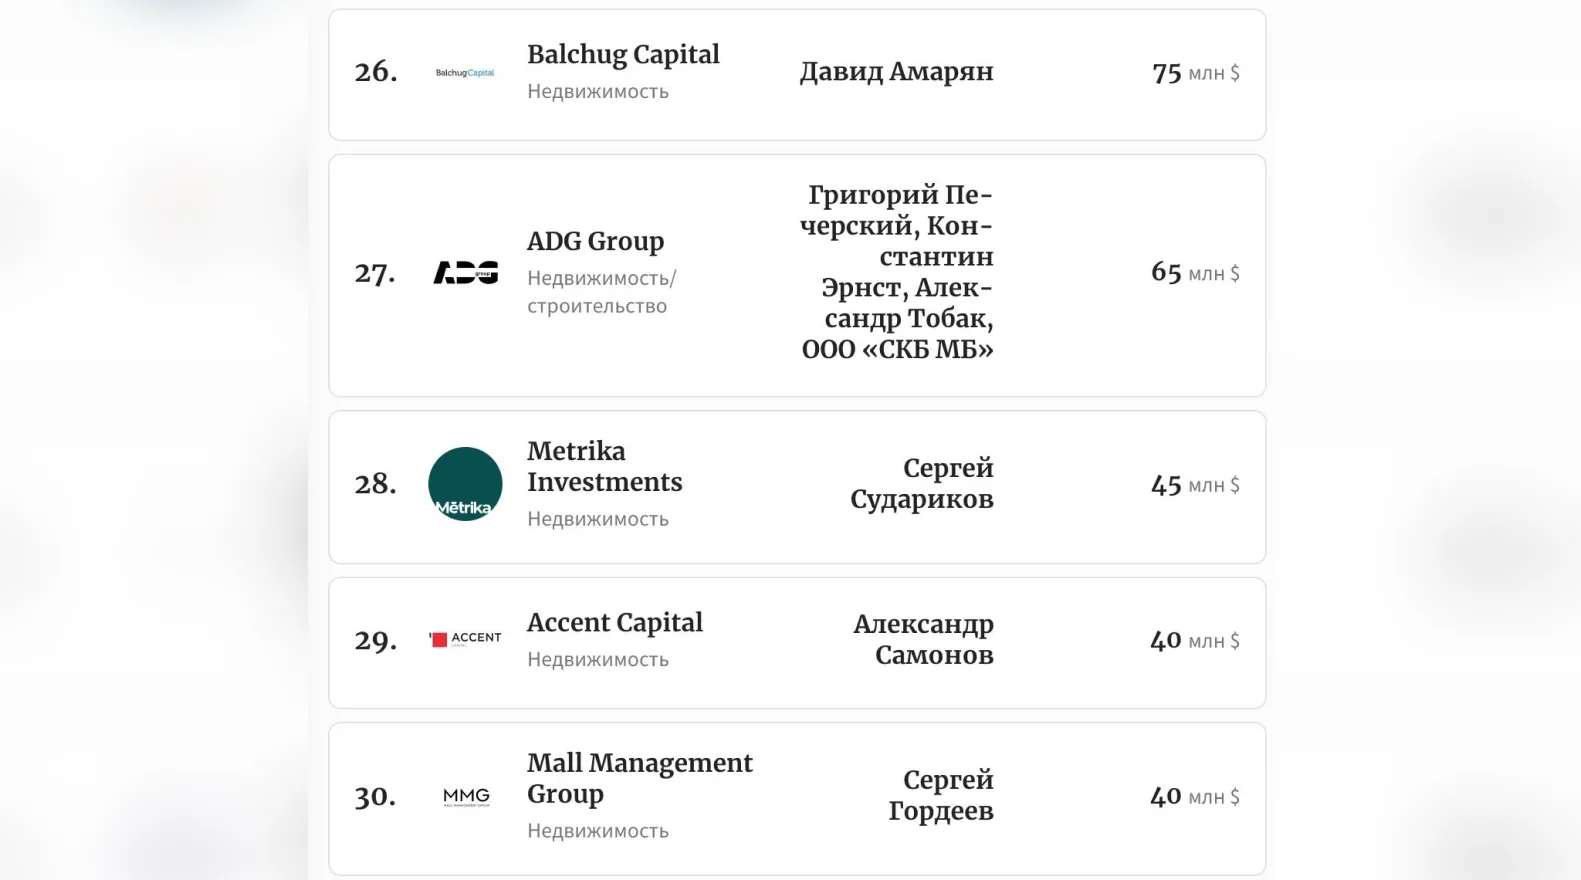Click the green Metrika round logo

pos(465,484)
